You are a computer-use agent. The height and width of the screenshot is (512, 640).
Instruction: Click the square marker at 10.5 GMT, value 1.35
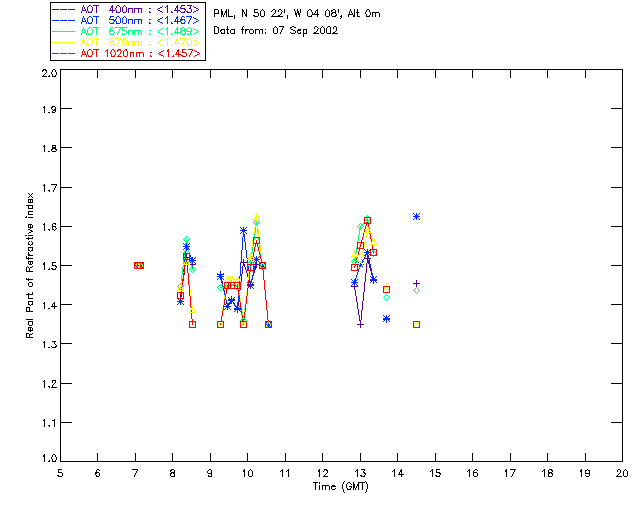click(x=268, y=324)
